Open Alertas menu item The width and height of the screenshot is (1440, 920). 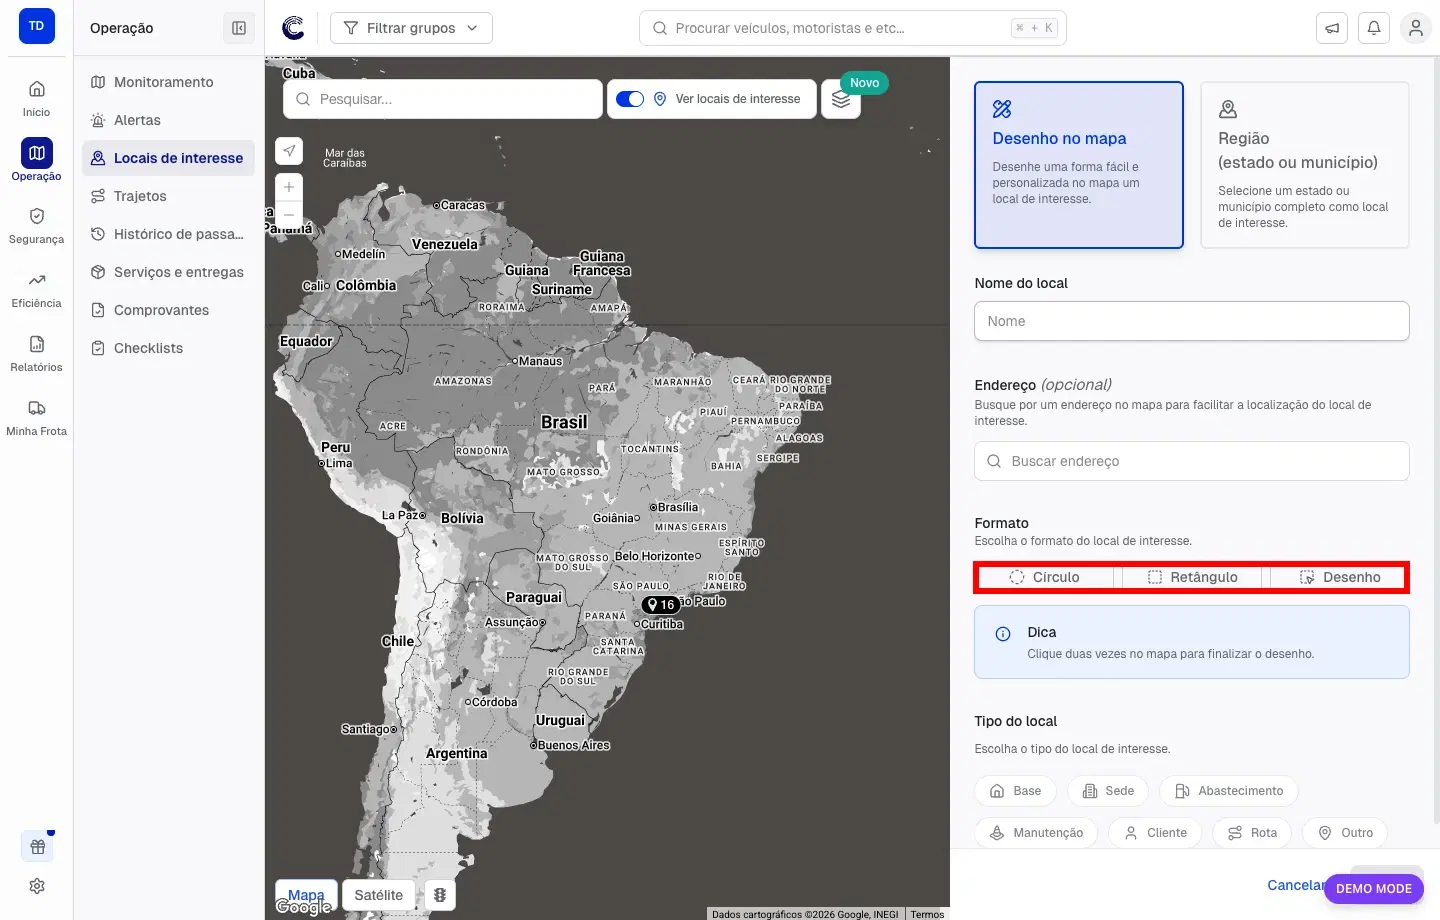pyautogui.click(x=168, y=120)
